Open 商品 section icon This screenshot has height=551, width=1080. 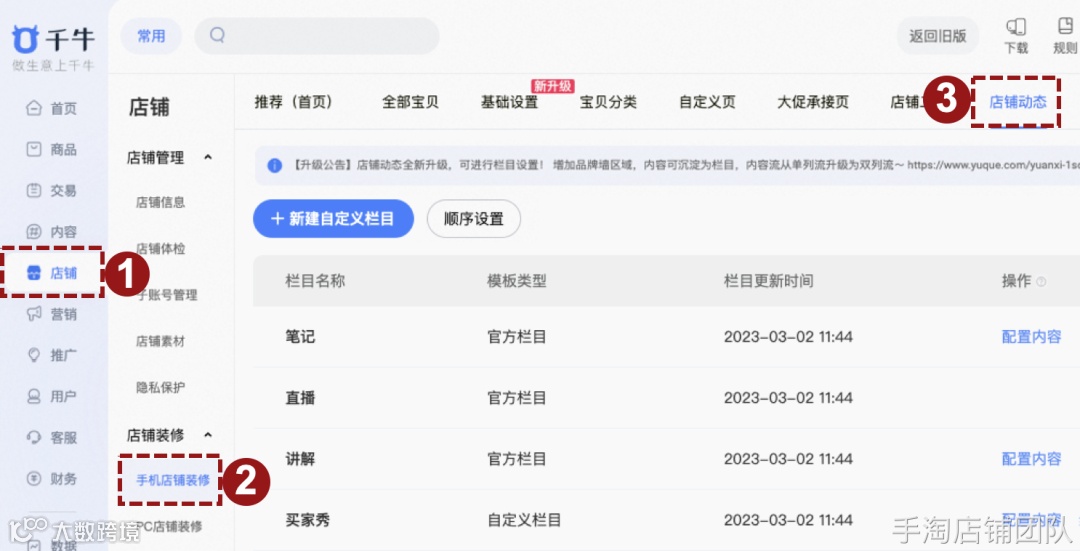pyautogui.click(x=34, y=149)
